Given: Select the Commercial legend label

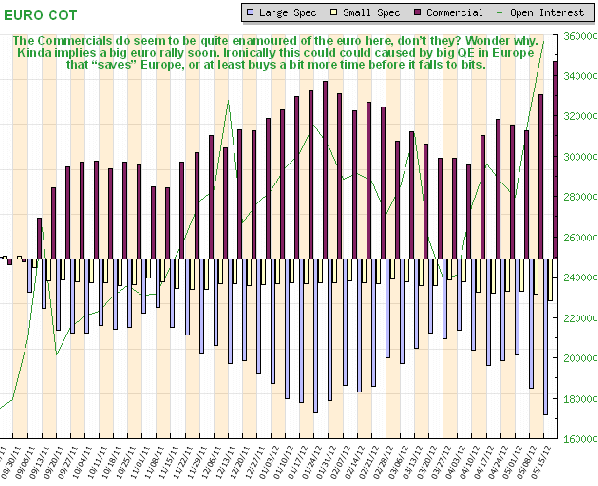Looking at the screenshot, I should click(454, 13).
